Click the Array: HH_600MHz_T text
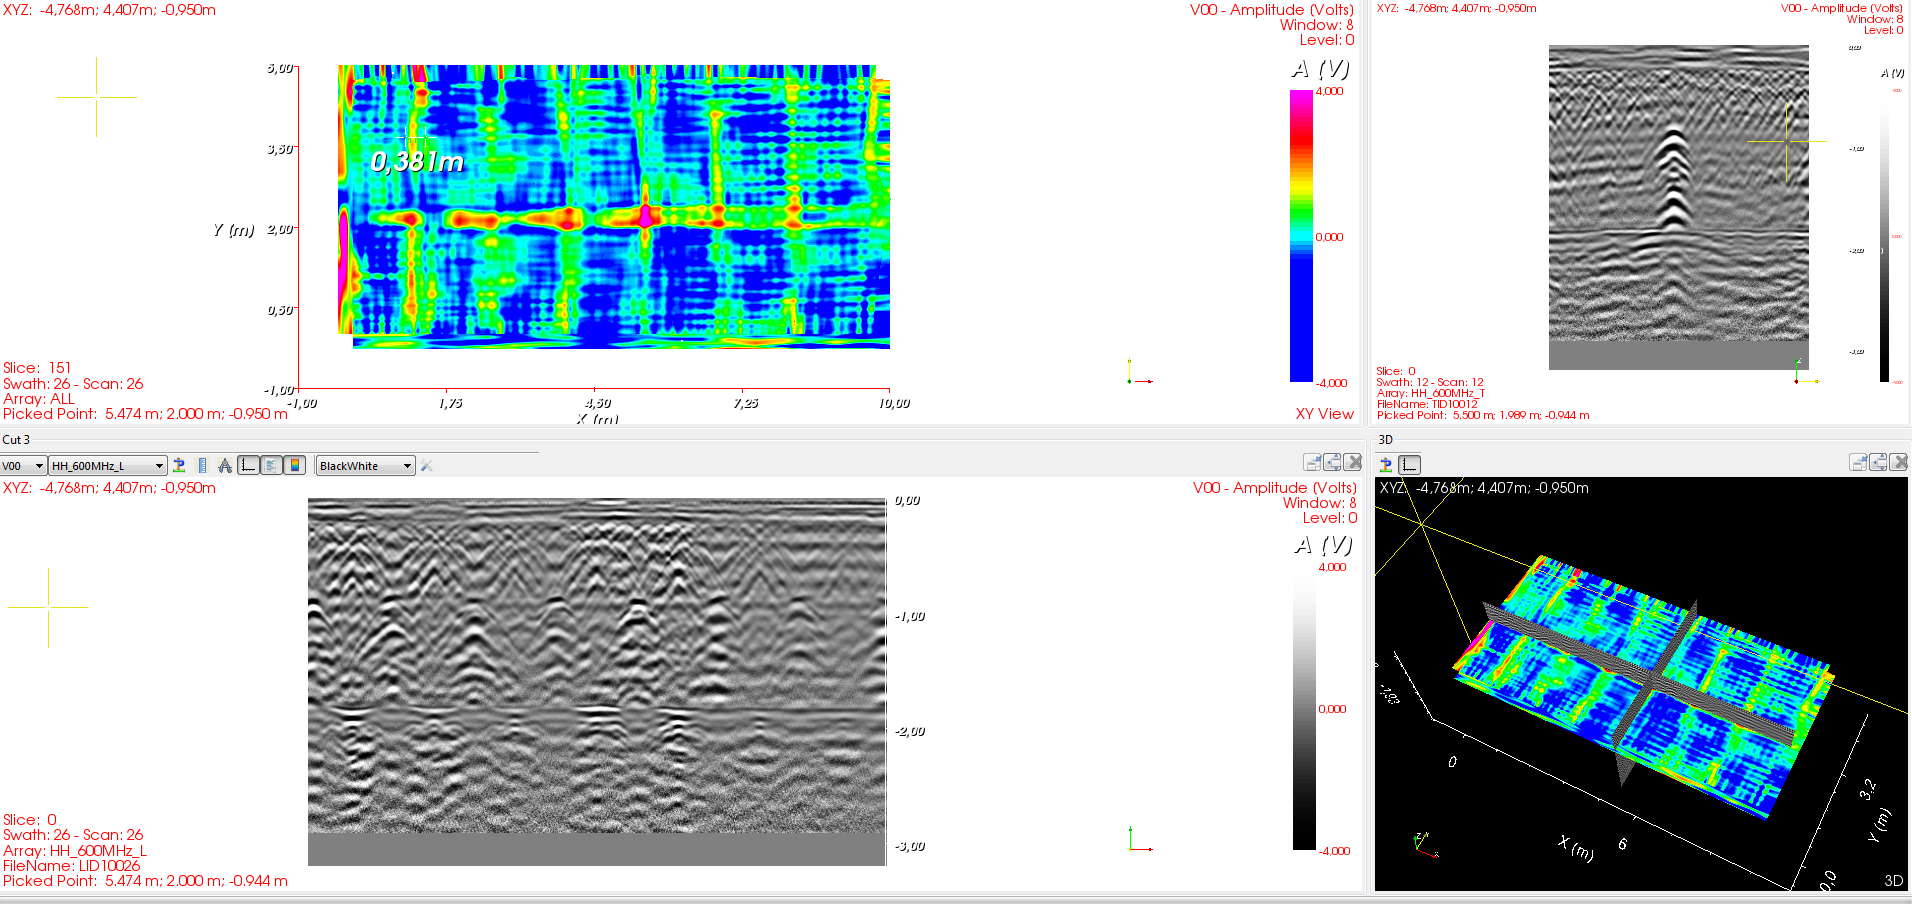The width and height of the screenshot is (1912, 904). click(x=1431, y=393)
